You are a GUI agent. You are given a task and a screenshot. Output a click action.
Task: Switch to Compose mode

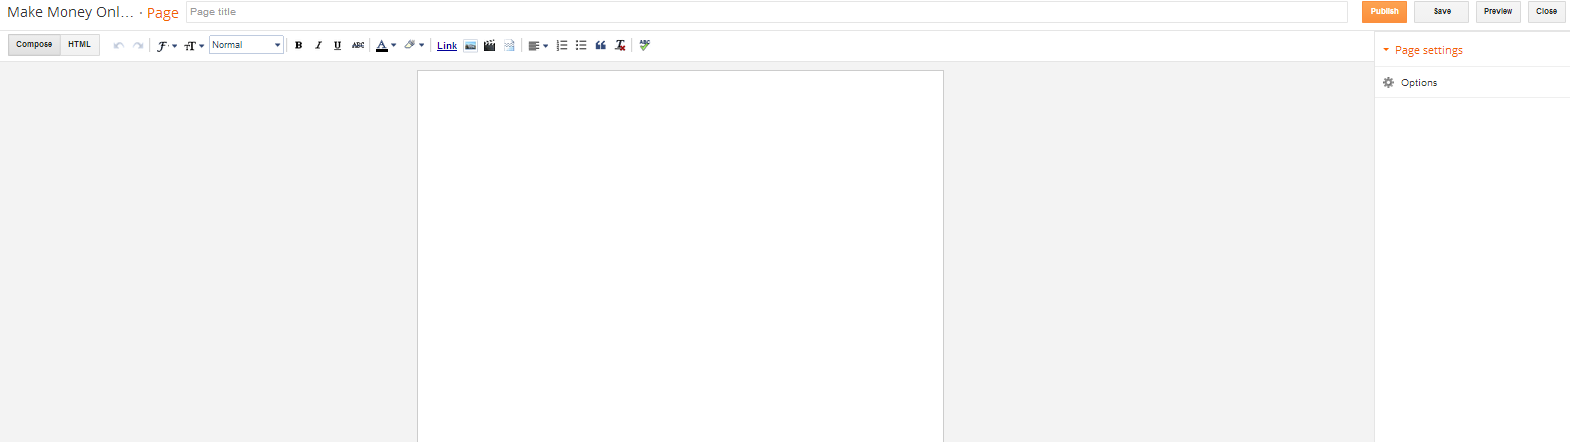pos(34,45)
